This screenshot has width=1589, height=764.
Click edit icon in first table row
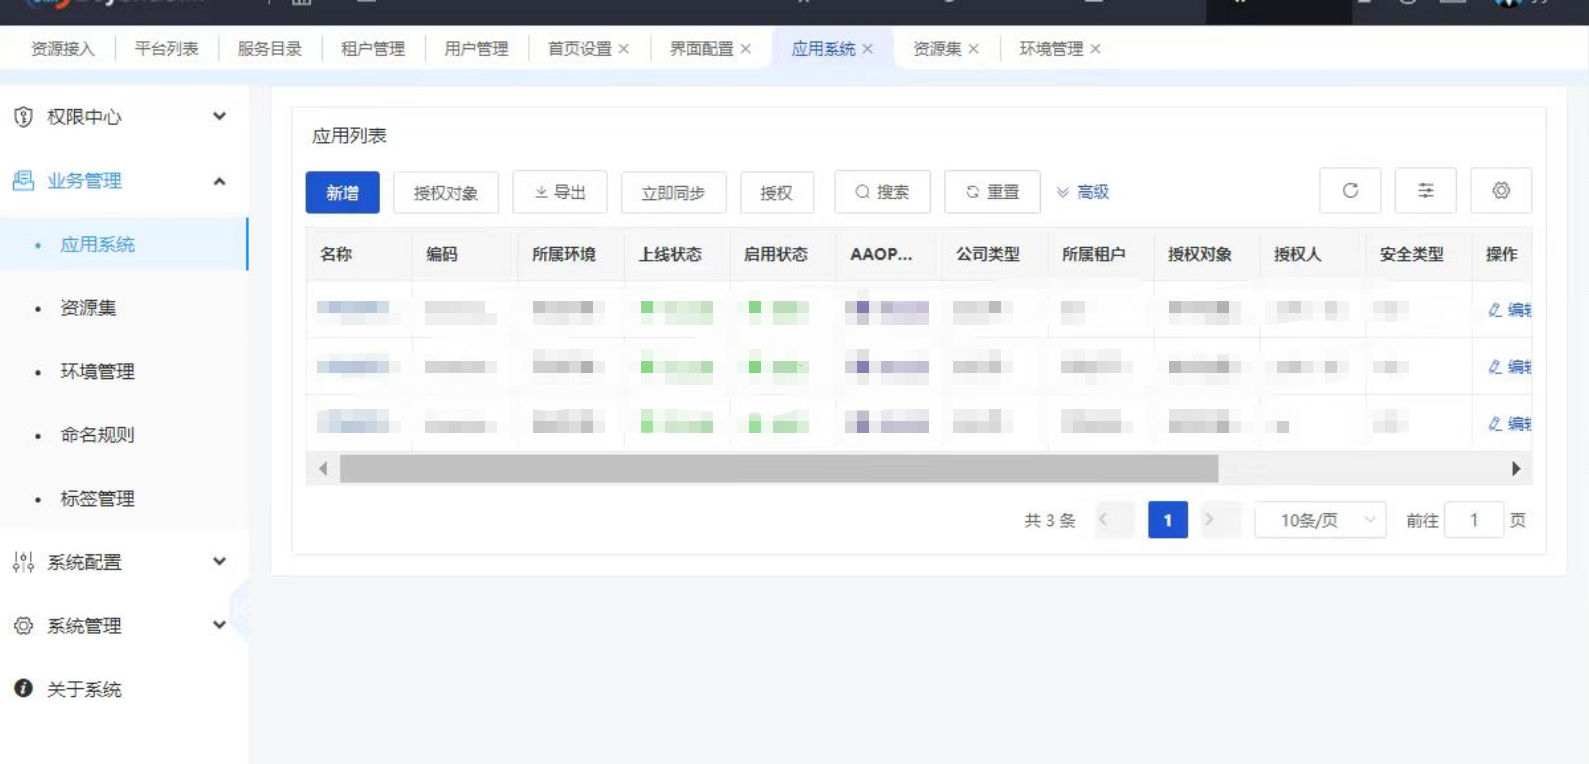[1495, 310]
